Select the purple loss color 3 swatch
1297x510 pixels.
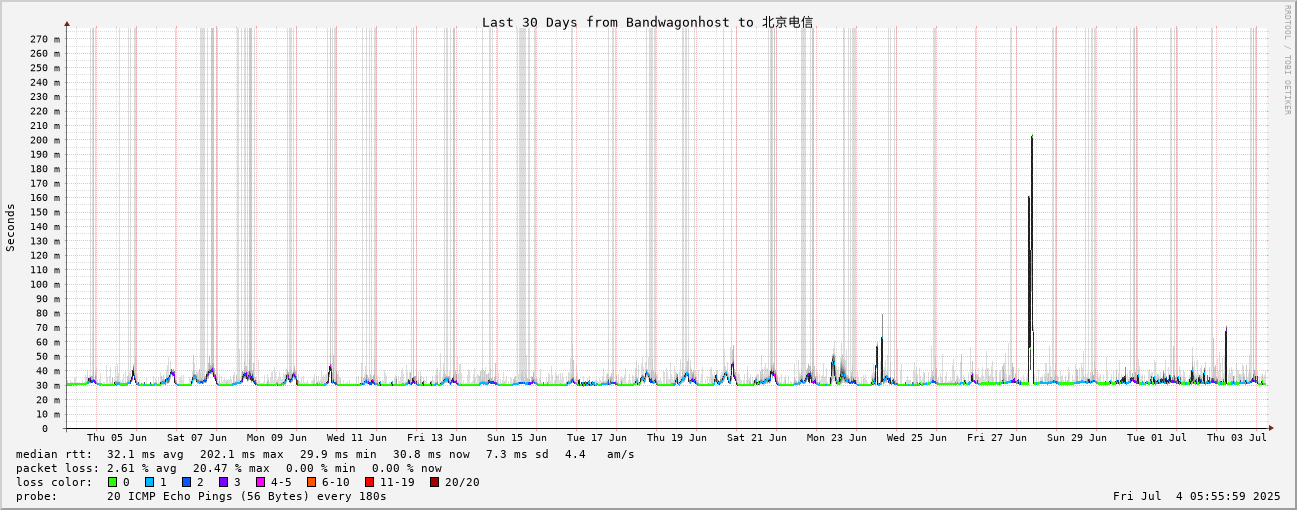click(223, 482)
